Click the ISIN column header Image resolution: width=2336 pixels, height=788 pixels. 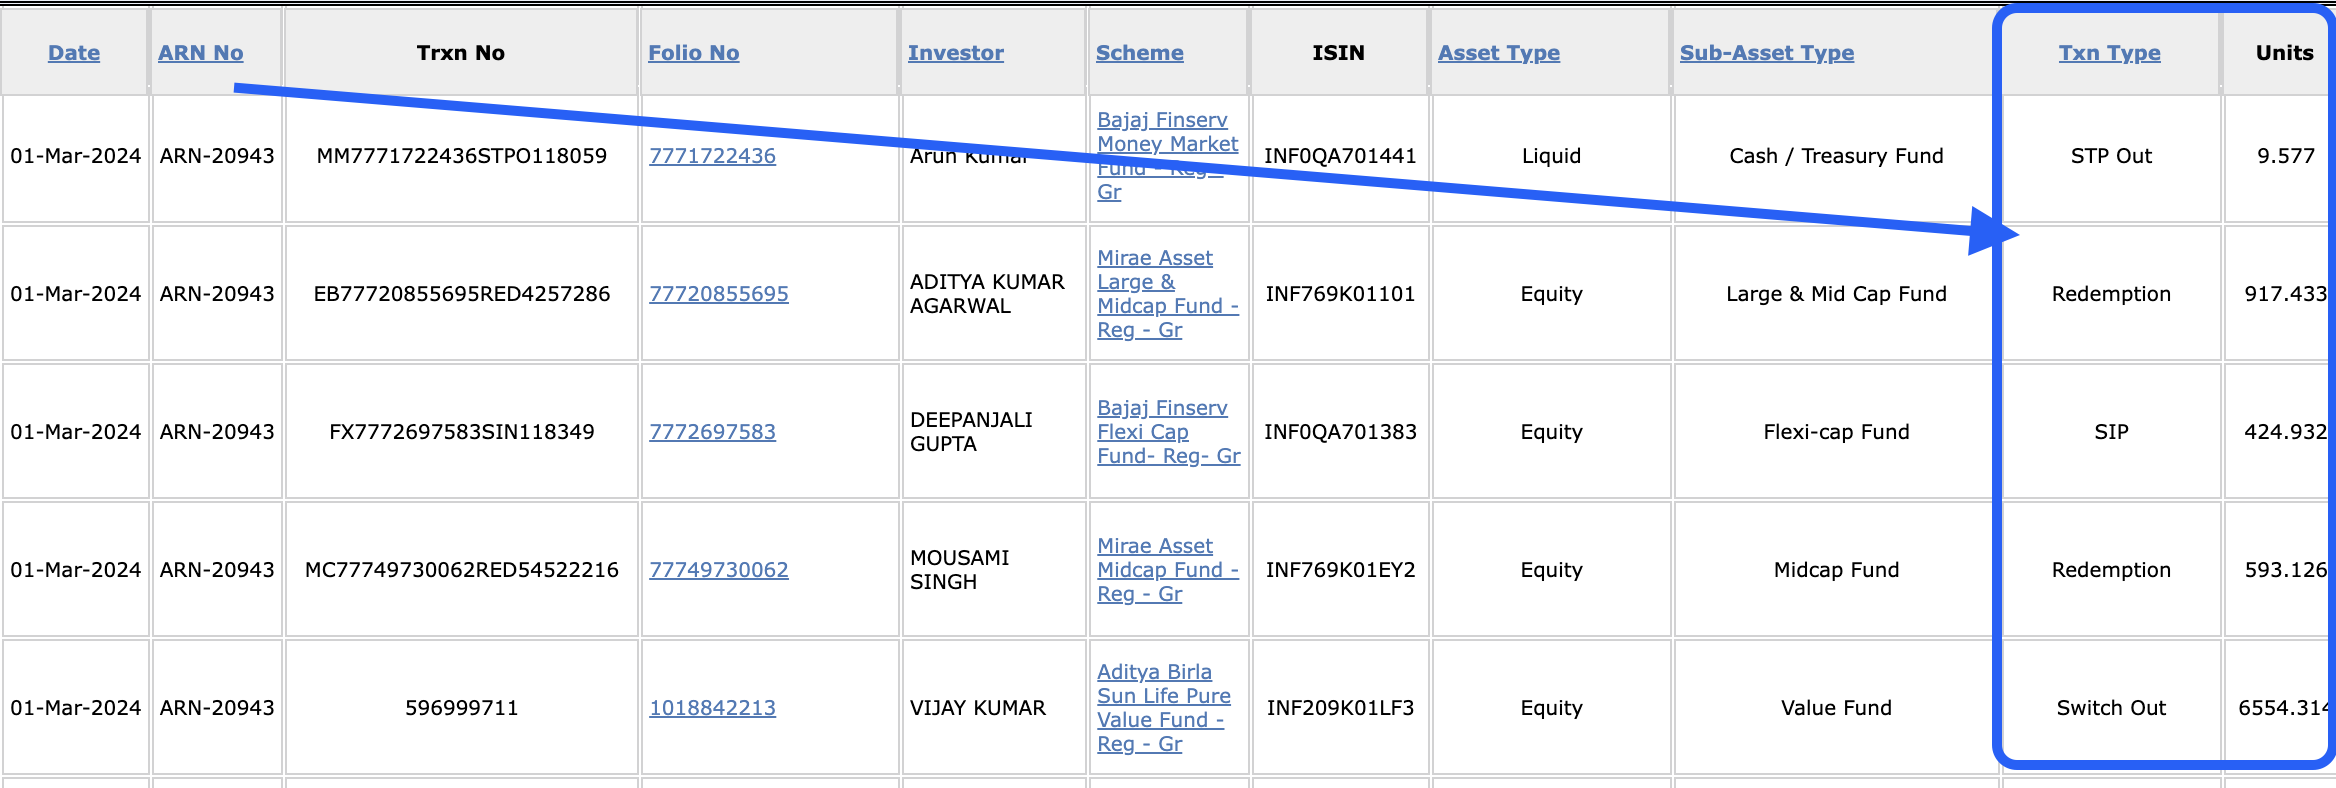click(x=1339, y=53)
